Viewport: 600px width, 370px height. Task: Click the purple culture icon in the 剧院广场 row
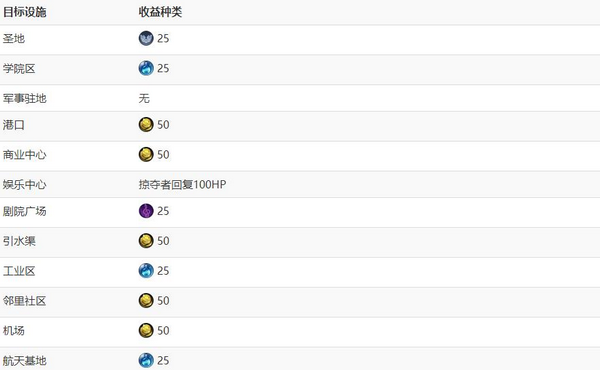pyautogui.click(x=146, y=211)
